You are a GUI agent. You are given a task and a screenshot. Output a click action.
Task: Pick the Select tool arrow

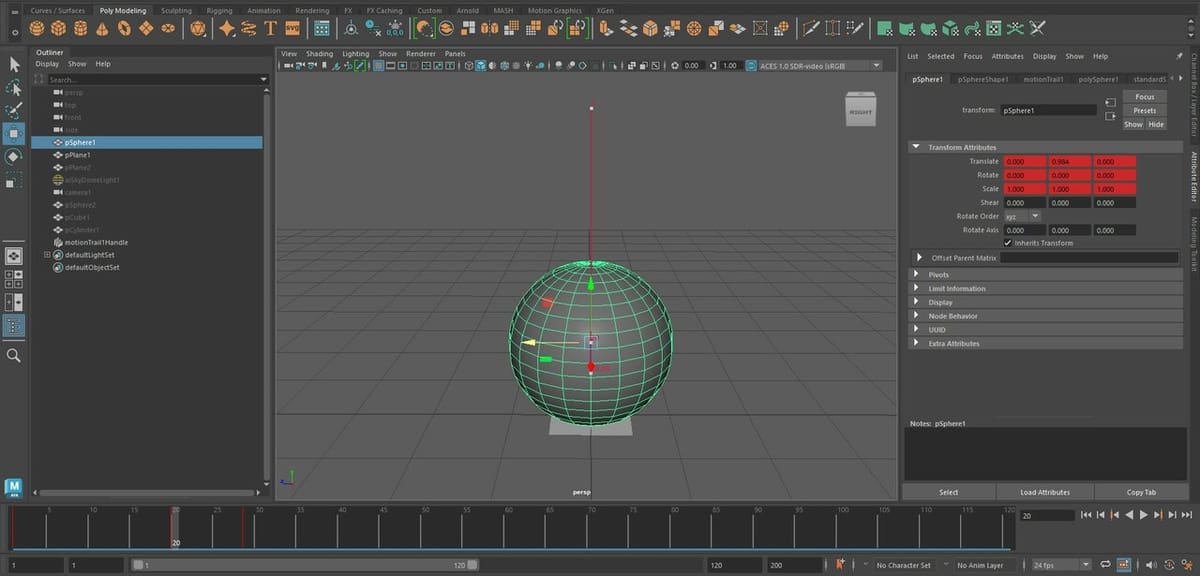(14, 64)
